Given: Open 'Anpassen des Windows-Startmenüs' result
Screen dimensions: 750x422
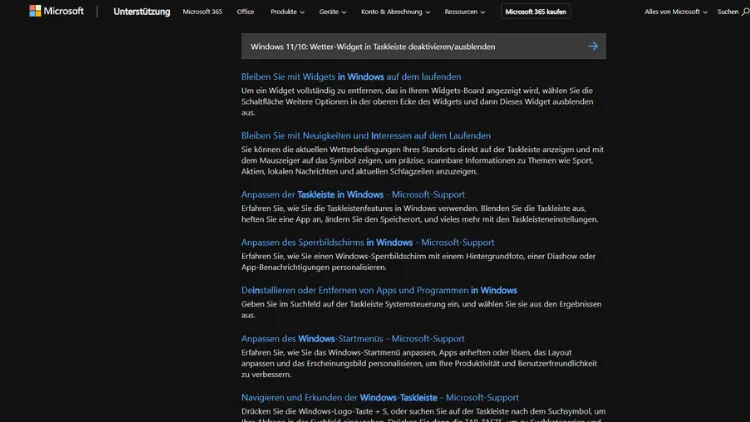Looking at the screenshot, I should (353, 338).
